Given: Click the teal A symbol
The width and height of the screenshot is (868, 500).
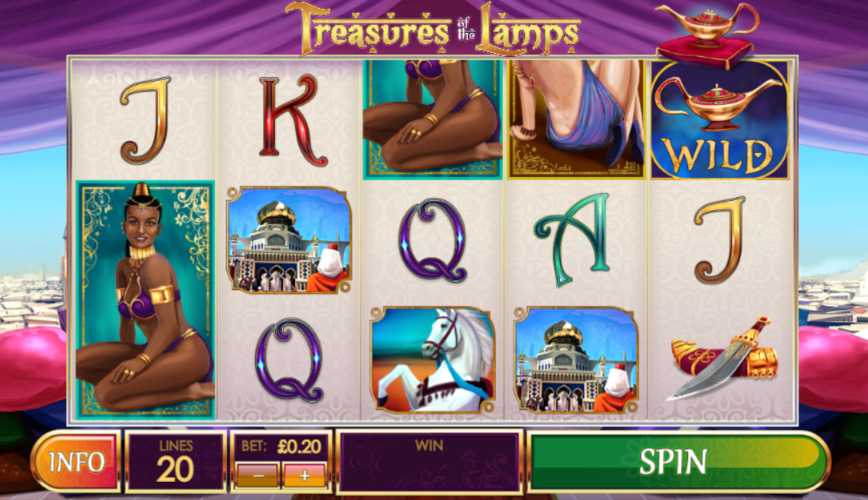Looking at the screenshot, I should [x=572, y=240].
